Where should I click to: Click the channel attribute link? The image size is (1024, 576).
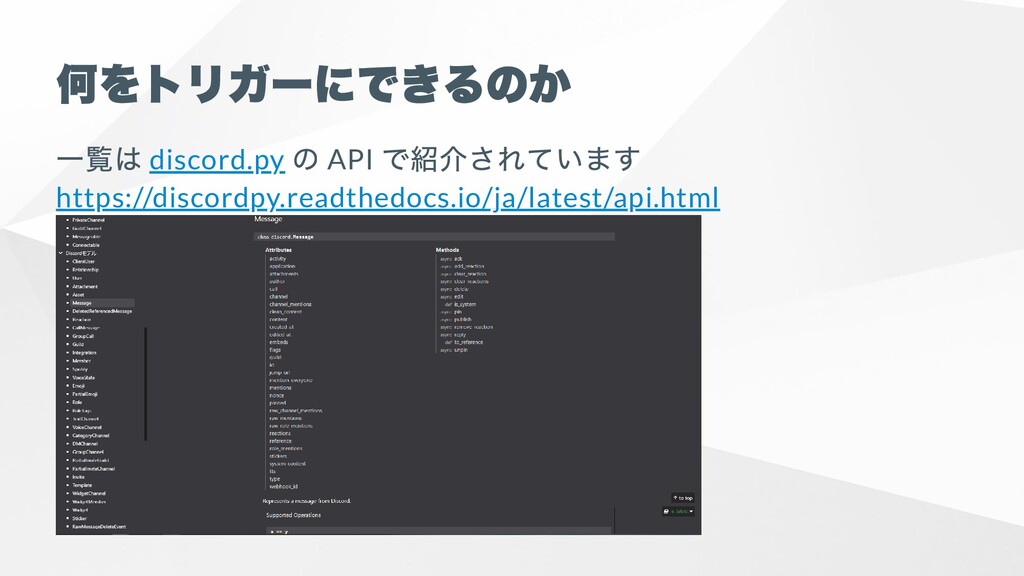pos(278,296)
